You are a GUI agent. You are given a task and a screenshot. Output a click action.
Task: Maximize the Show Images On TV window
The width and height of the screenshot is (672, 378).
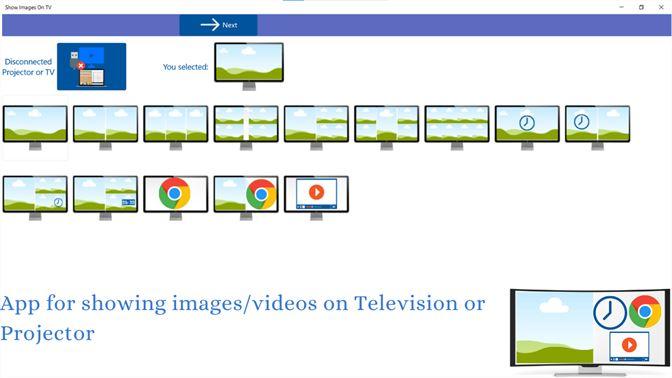click(641, 7)
